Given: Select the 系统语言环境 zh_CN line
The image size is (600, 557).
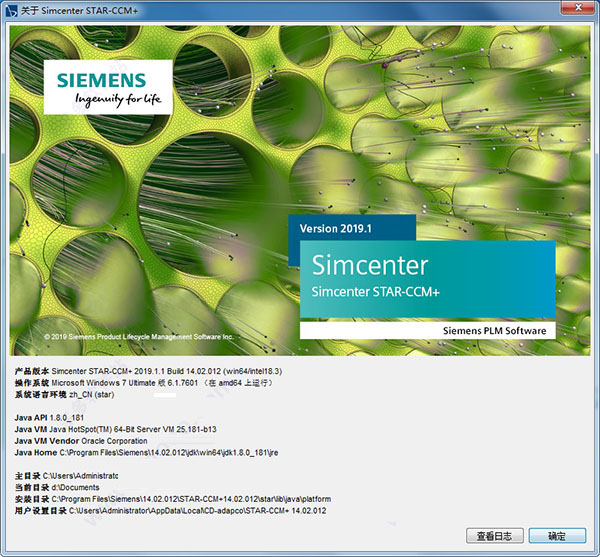Looking at the screenshot, I should tap(65, 394).
